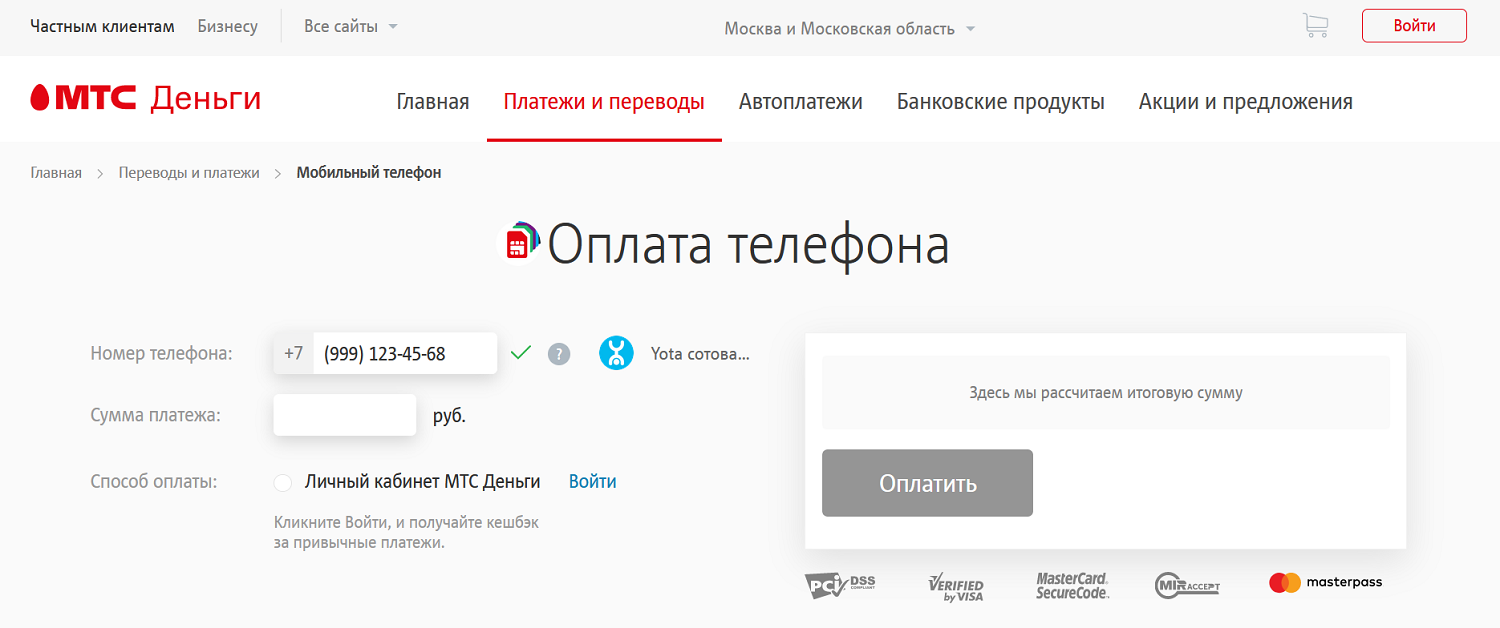Click the Сумма платежа input field
The height and width of the screenshot is (628, 1500).
click(345, 415)
